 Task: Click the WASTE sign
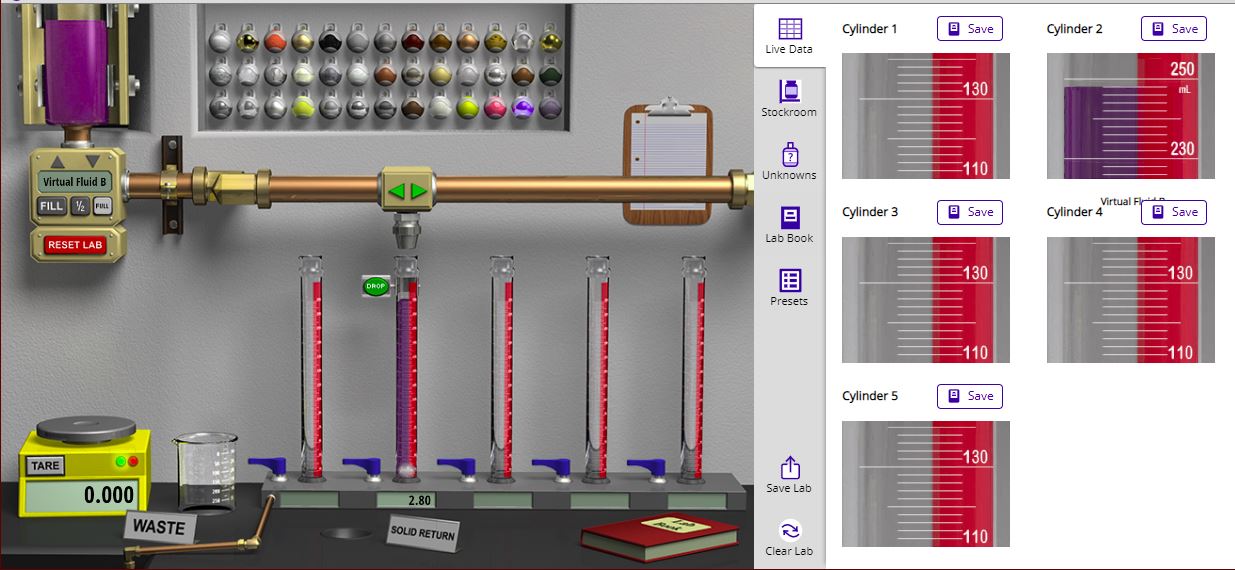[159, 527]
